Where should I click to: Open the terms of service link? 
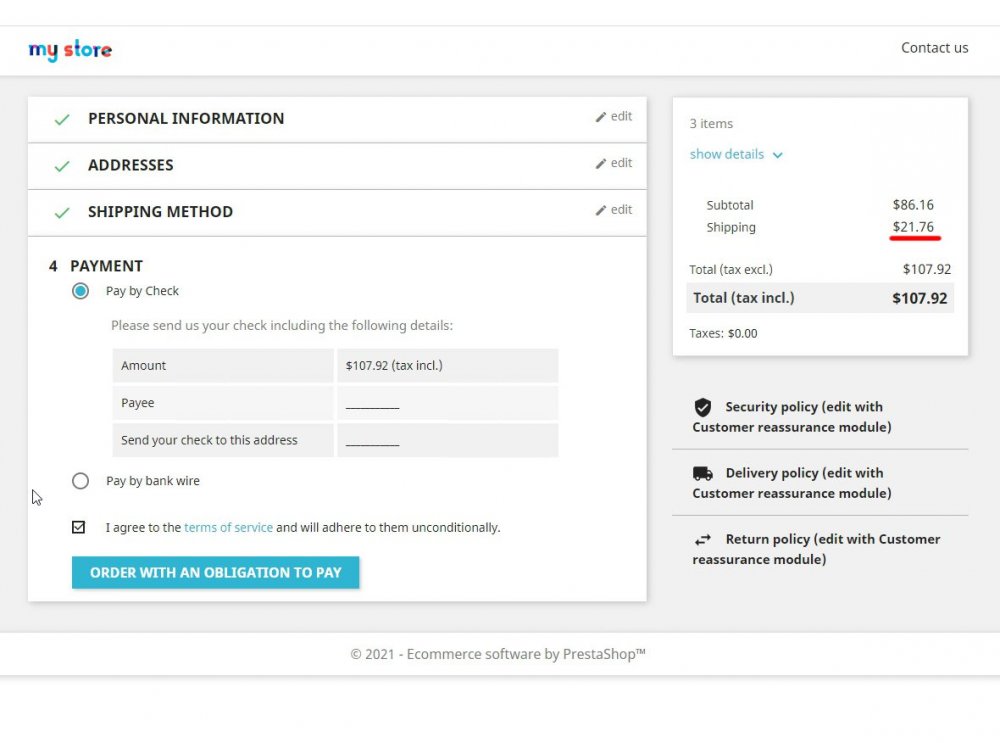(x=228, y=527)
